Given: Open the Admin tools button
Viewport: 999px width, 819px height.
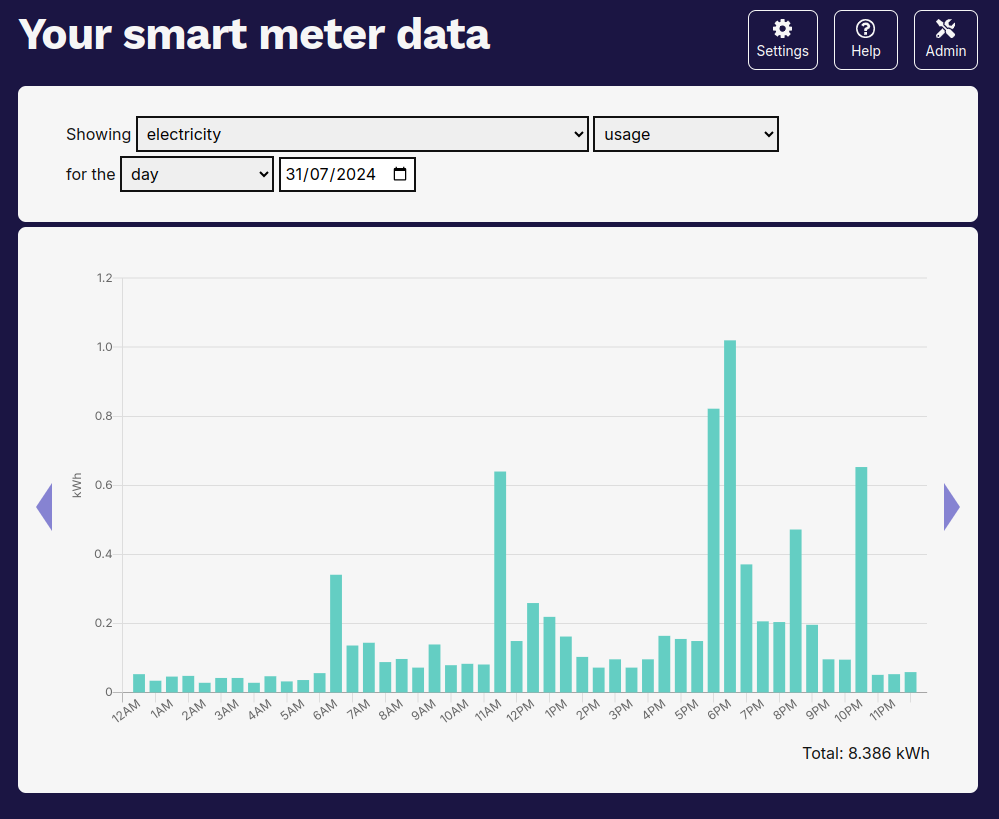Looking at the screenshot, I should [945, 40].
